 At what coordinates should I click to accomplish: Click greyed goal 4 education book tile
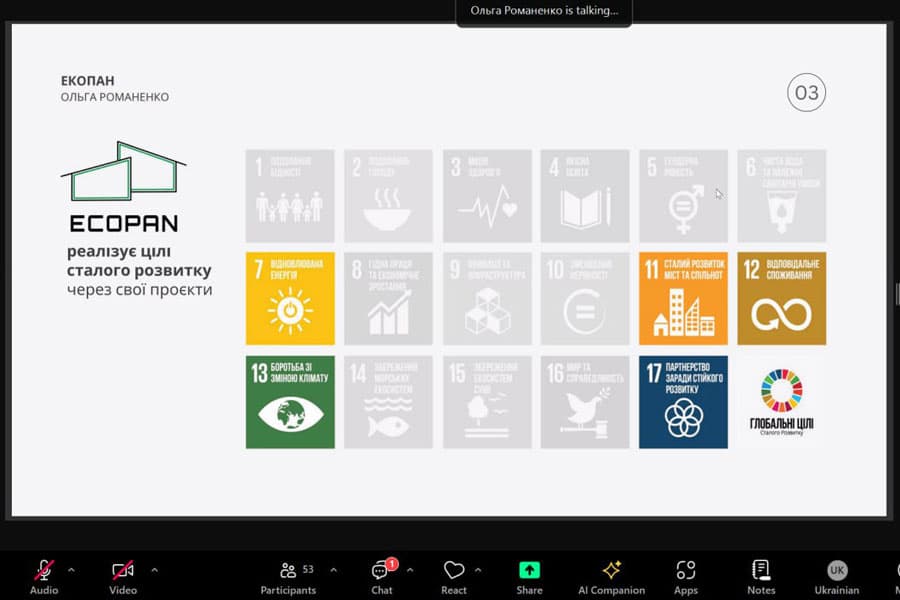coord(585,196)
